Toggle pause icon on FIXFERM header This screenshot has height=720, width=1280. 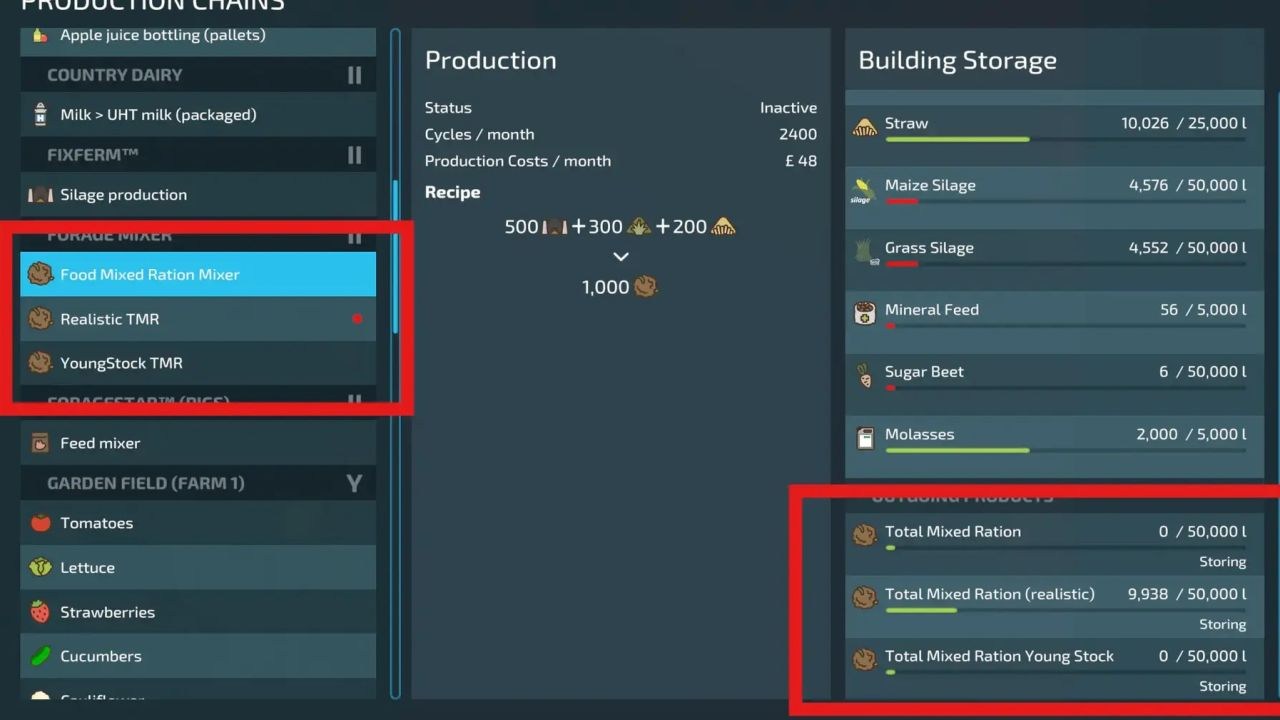tap(354, 155)
